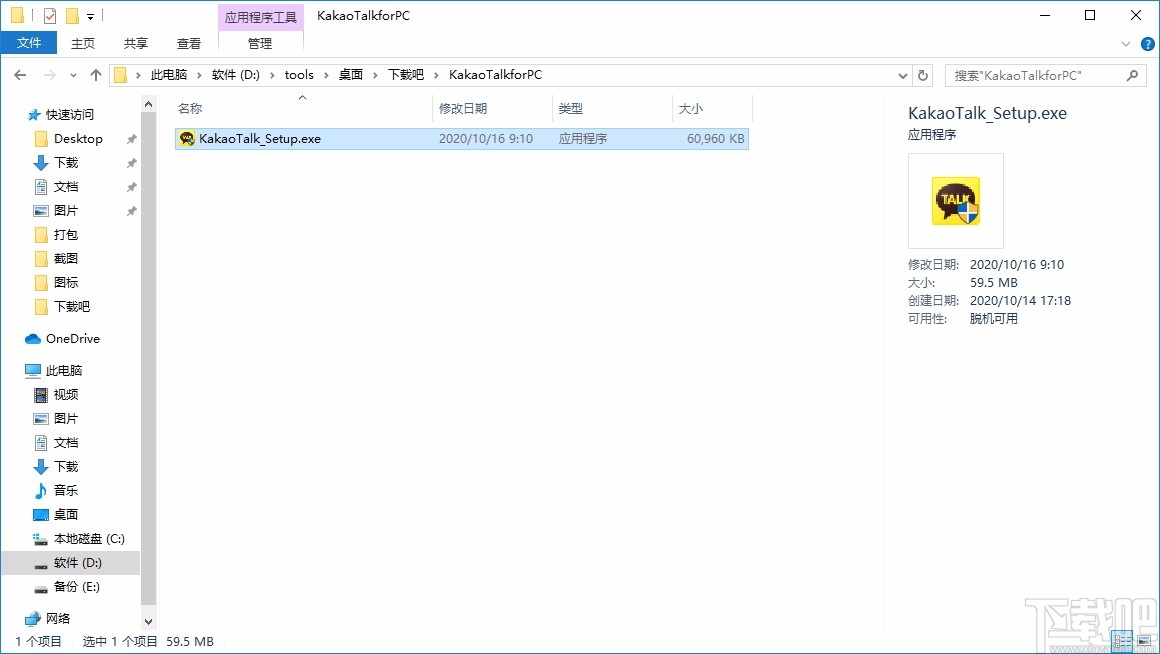Select the 应用程序工具 contextual tab
This screenshot has height=654, width=1160.
(261, 16)
